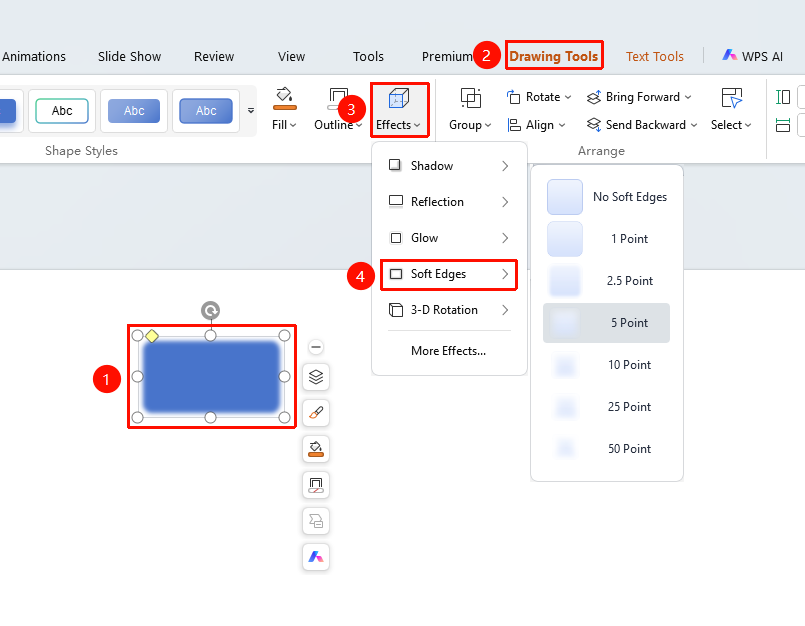Select the 5 Point soft edge
Image resolution: width=805 pixels, height=626 pixels.
tap(607, 323)
